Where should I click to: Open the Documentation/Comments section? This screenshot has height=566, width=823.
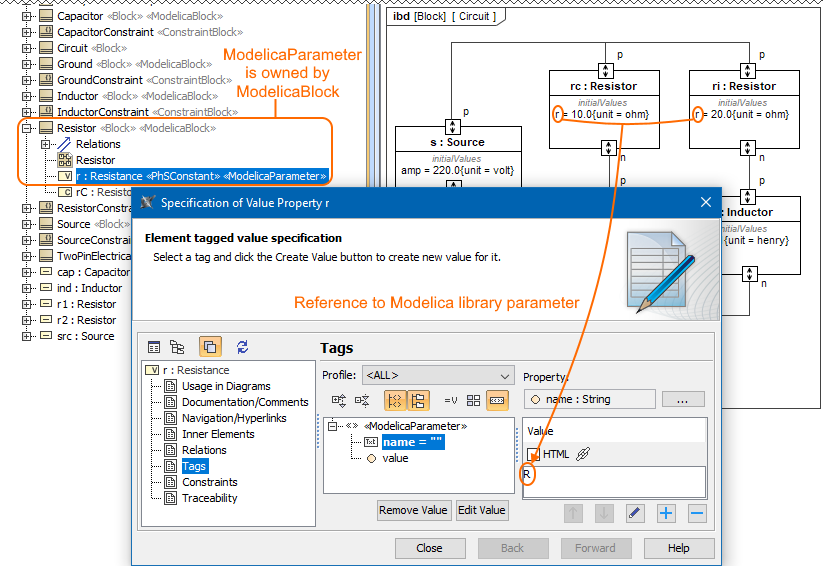point(245,402)
